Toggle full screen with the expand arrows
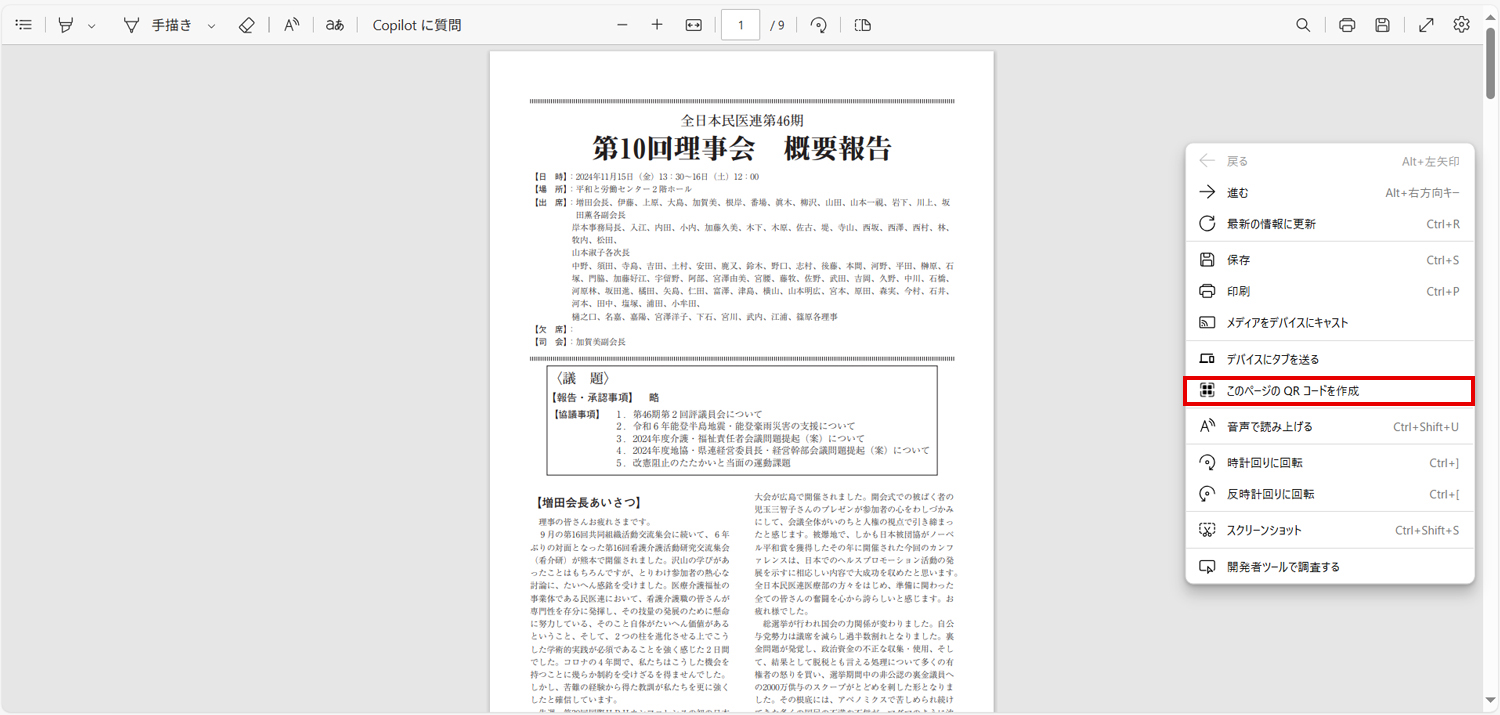Viewport: 1500px width, 715px height. point(1426,25)
